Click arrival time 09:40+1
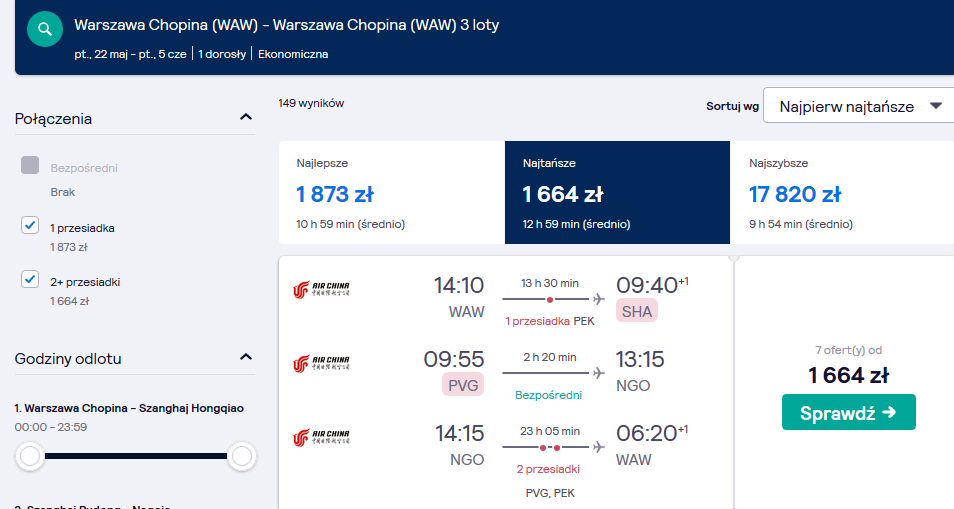 click(x=652, y=285)
